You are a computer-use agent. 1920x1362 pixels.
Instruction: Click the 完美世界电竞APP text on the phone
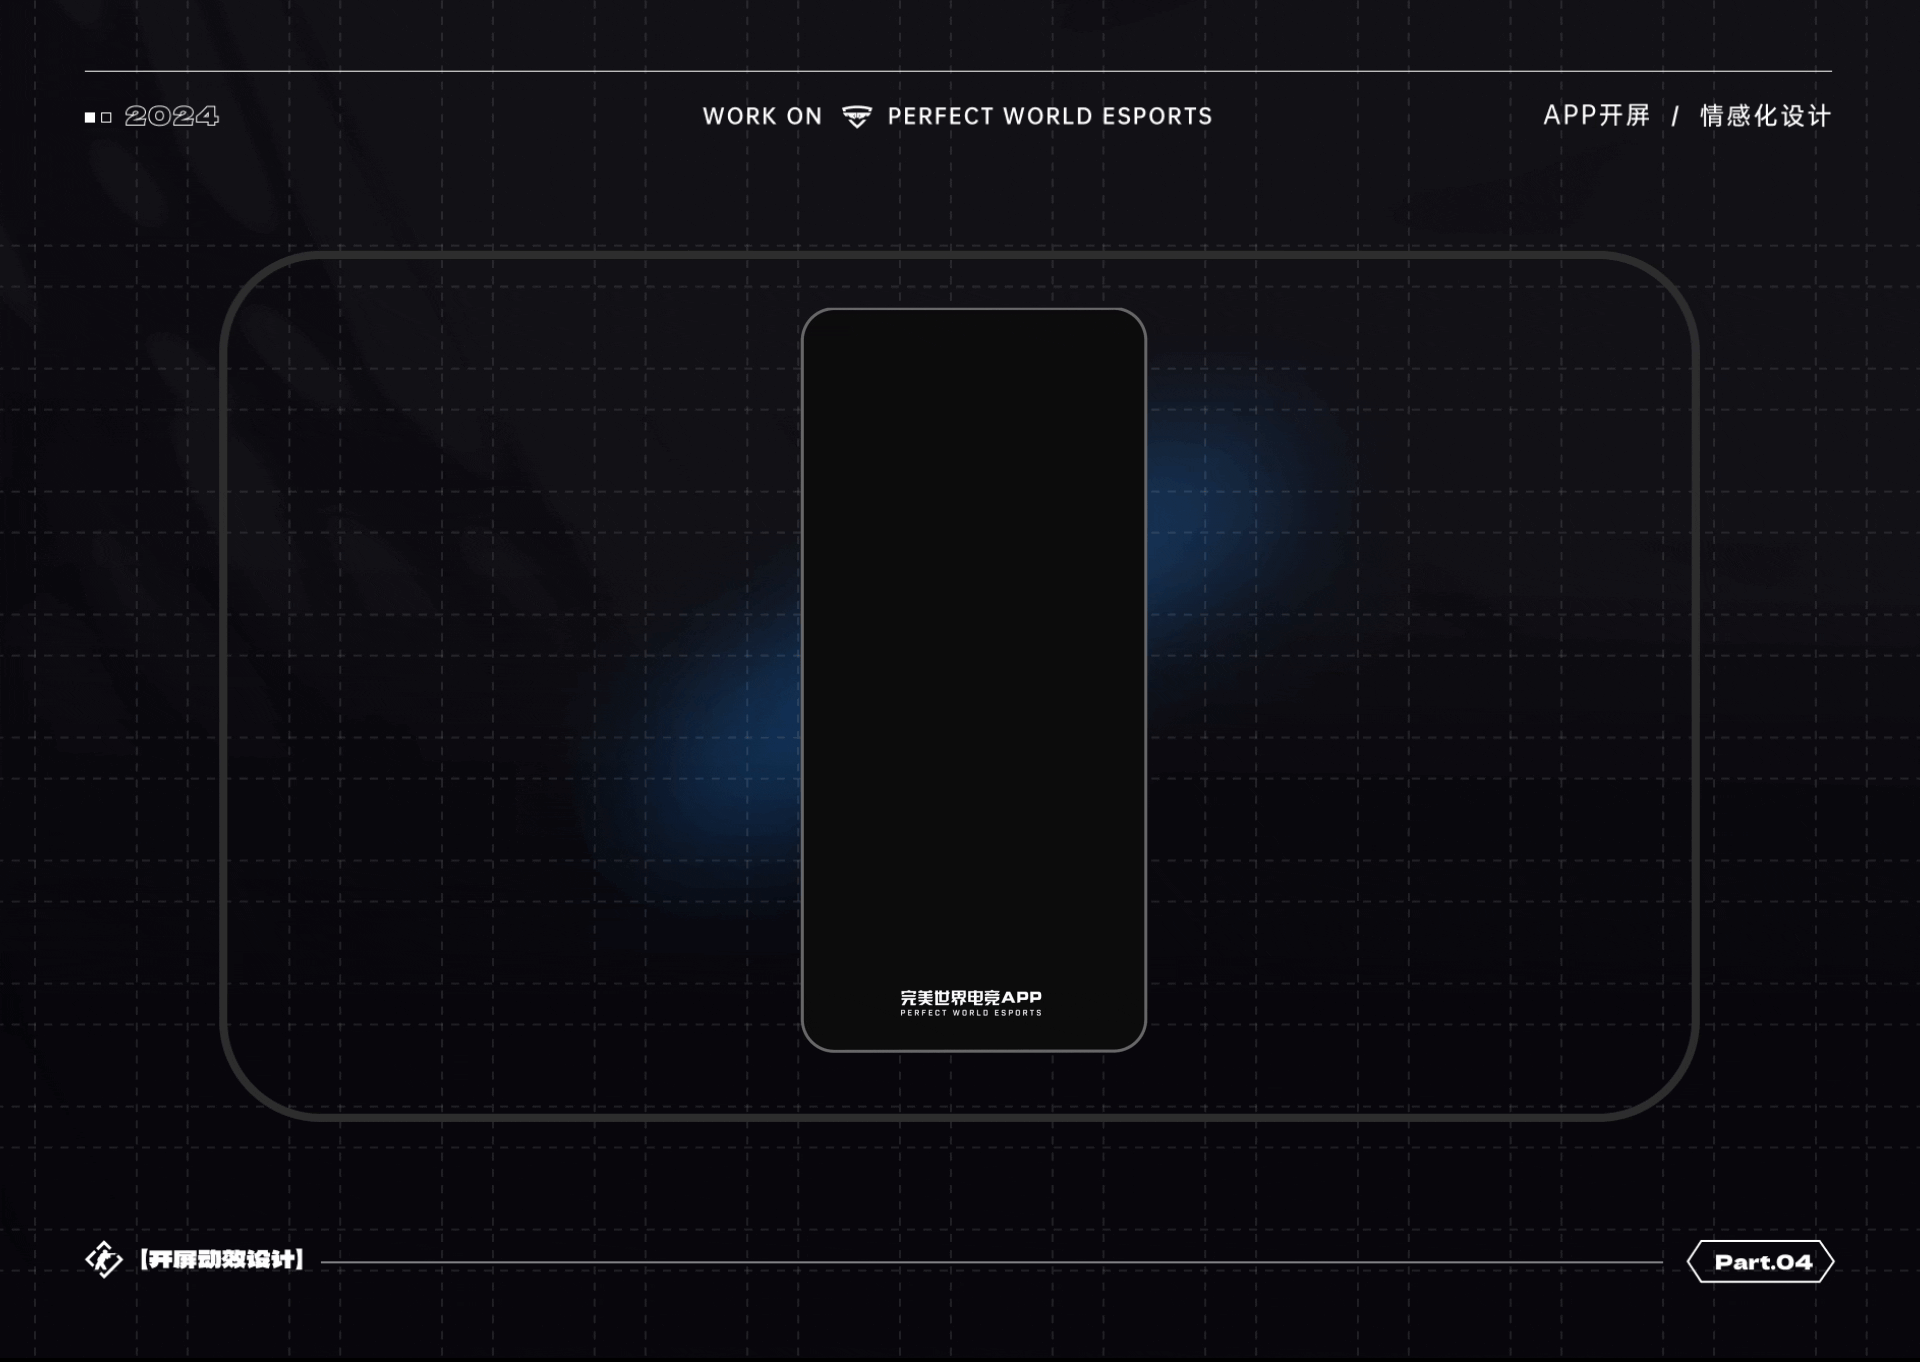click(970, 997)
